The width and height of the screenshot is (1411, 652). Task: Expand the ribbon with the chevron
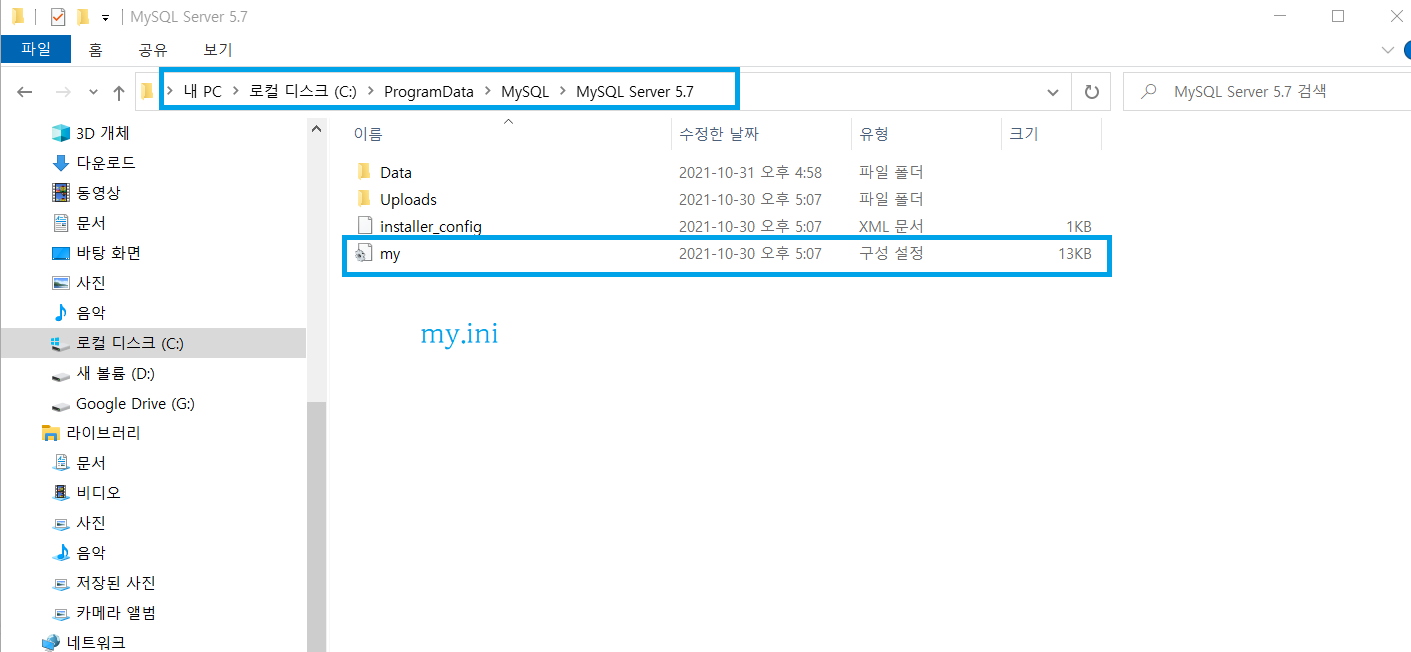click(x=1387, y=49)
